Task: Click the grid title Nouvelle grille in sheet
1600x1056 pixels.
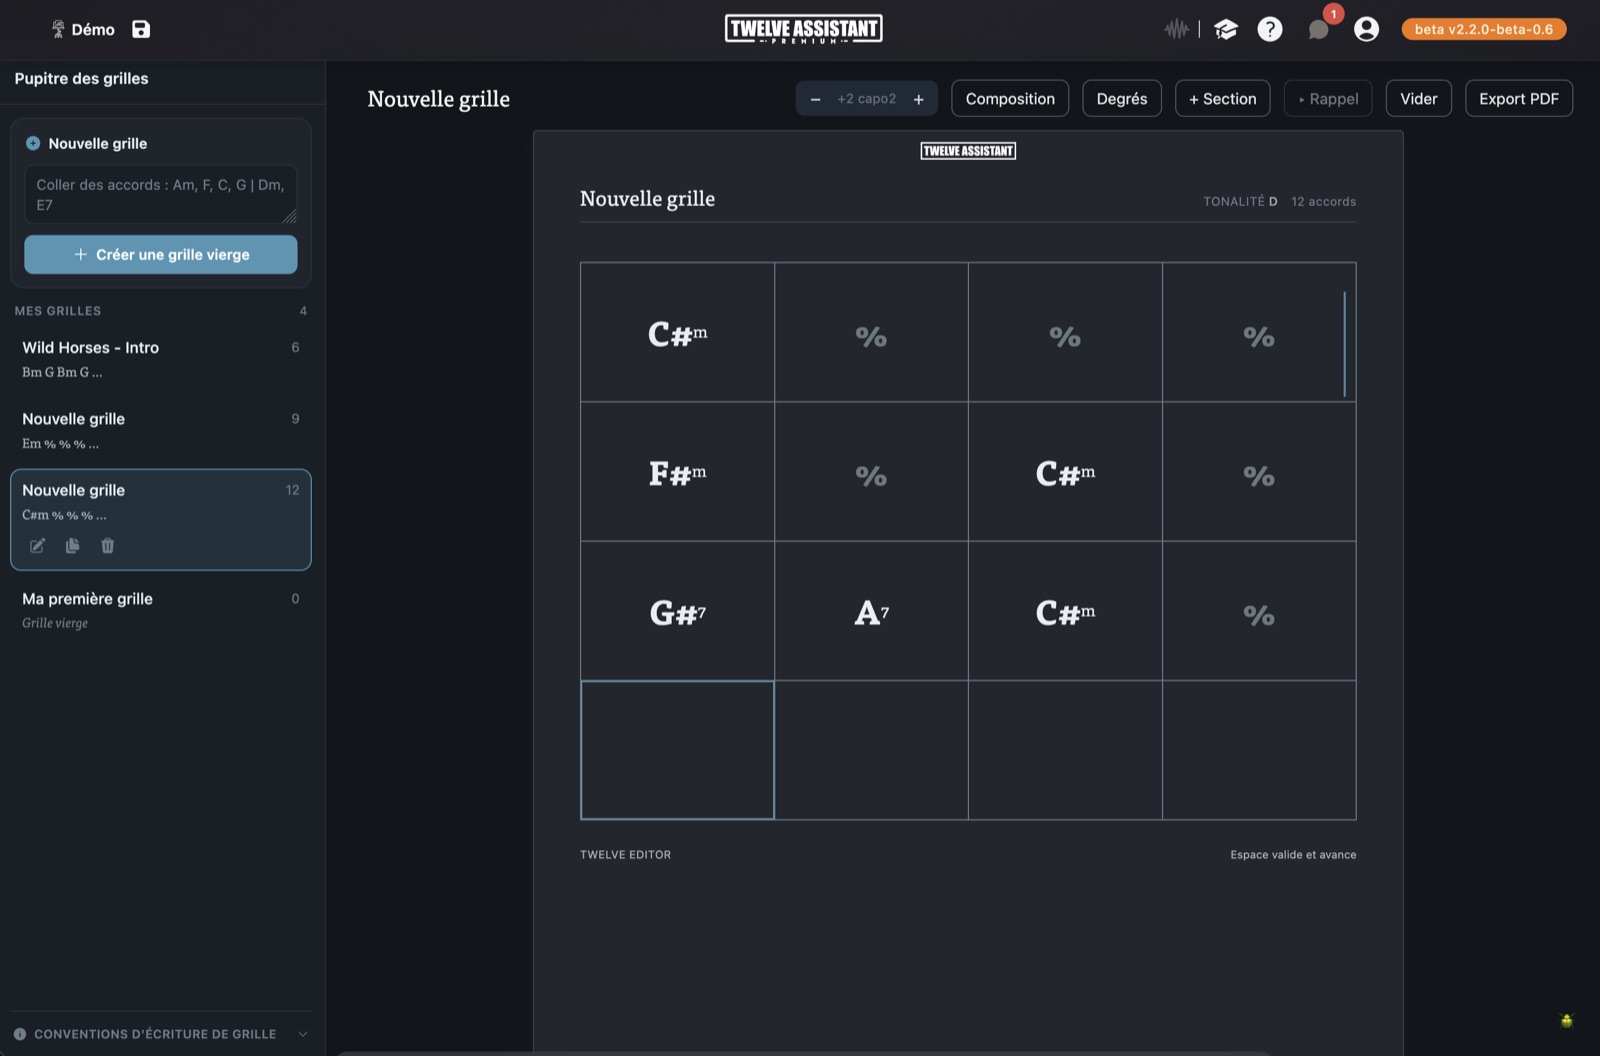Action: tap(647, 198)
